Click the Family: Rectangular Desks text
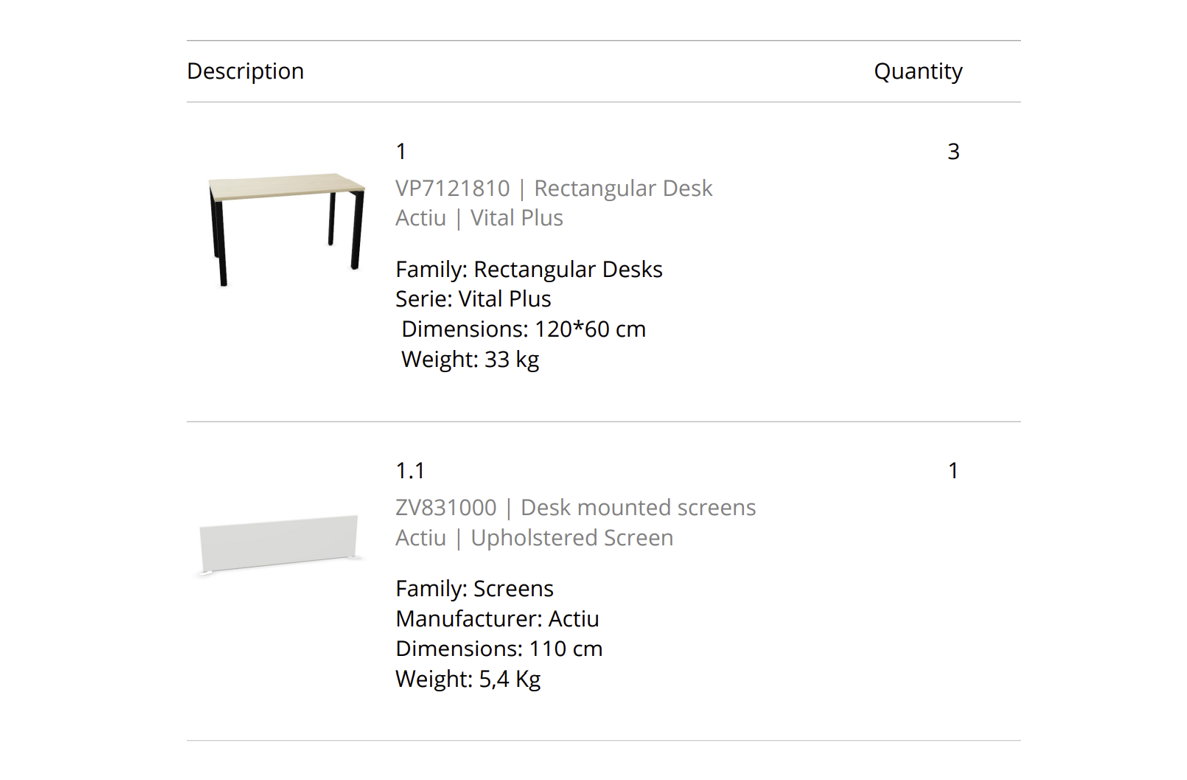 tap(528, 270)
